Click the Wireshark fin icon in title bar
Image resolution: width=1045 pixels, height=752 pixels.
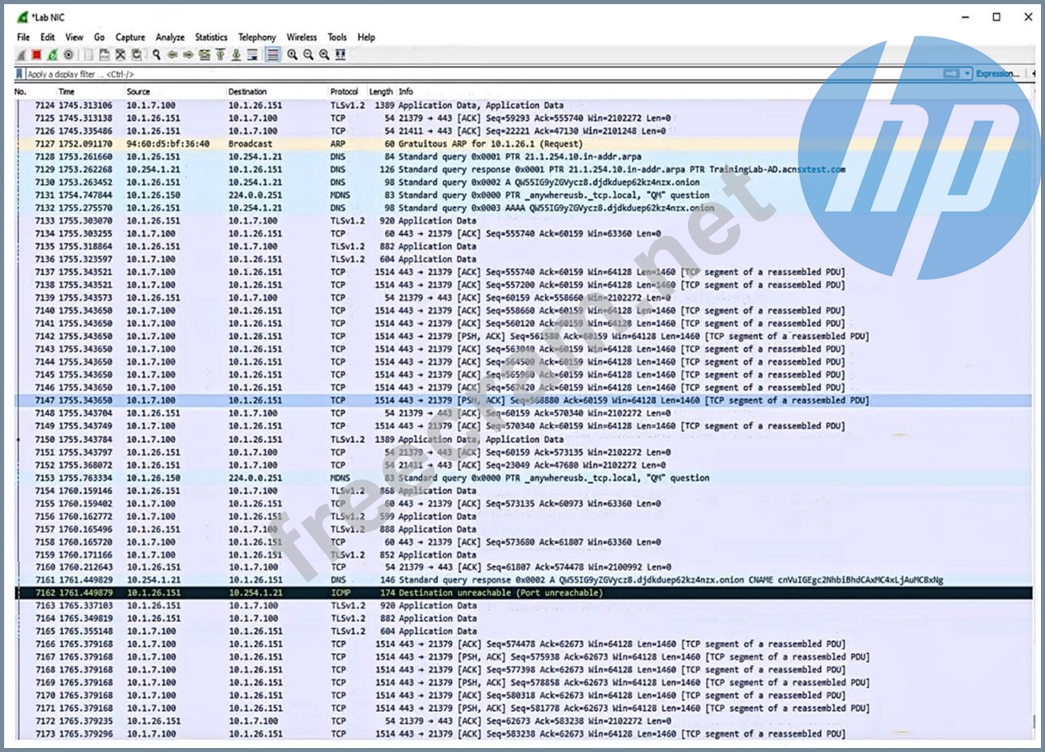coord(23,17)
